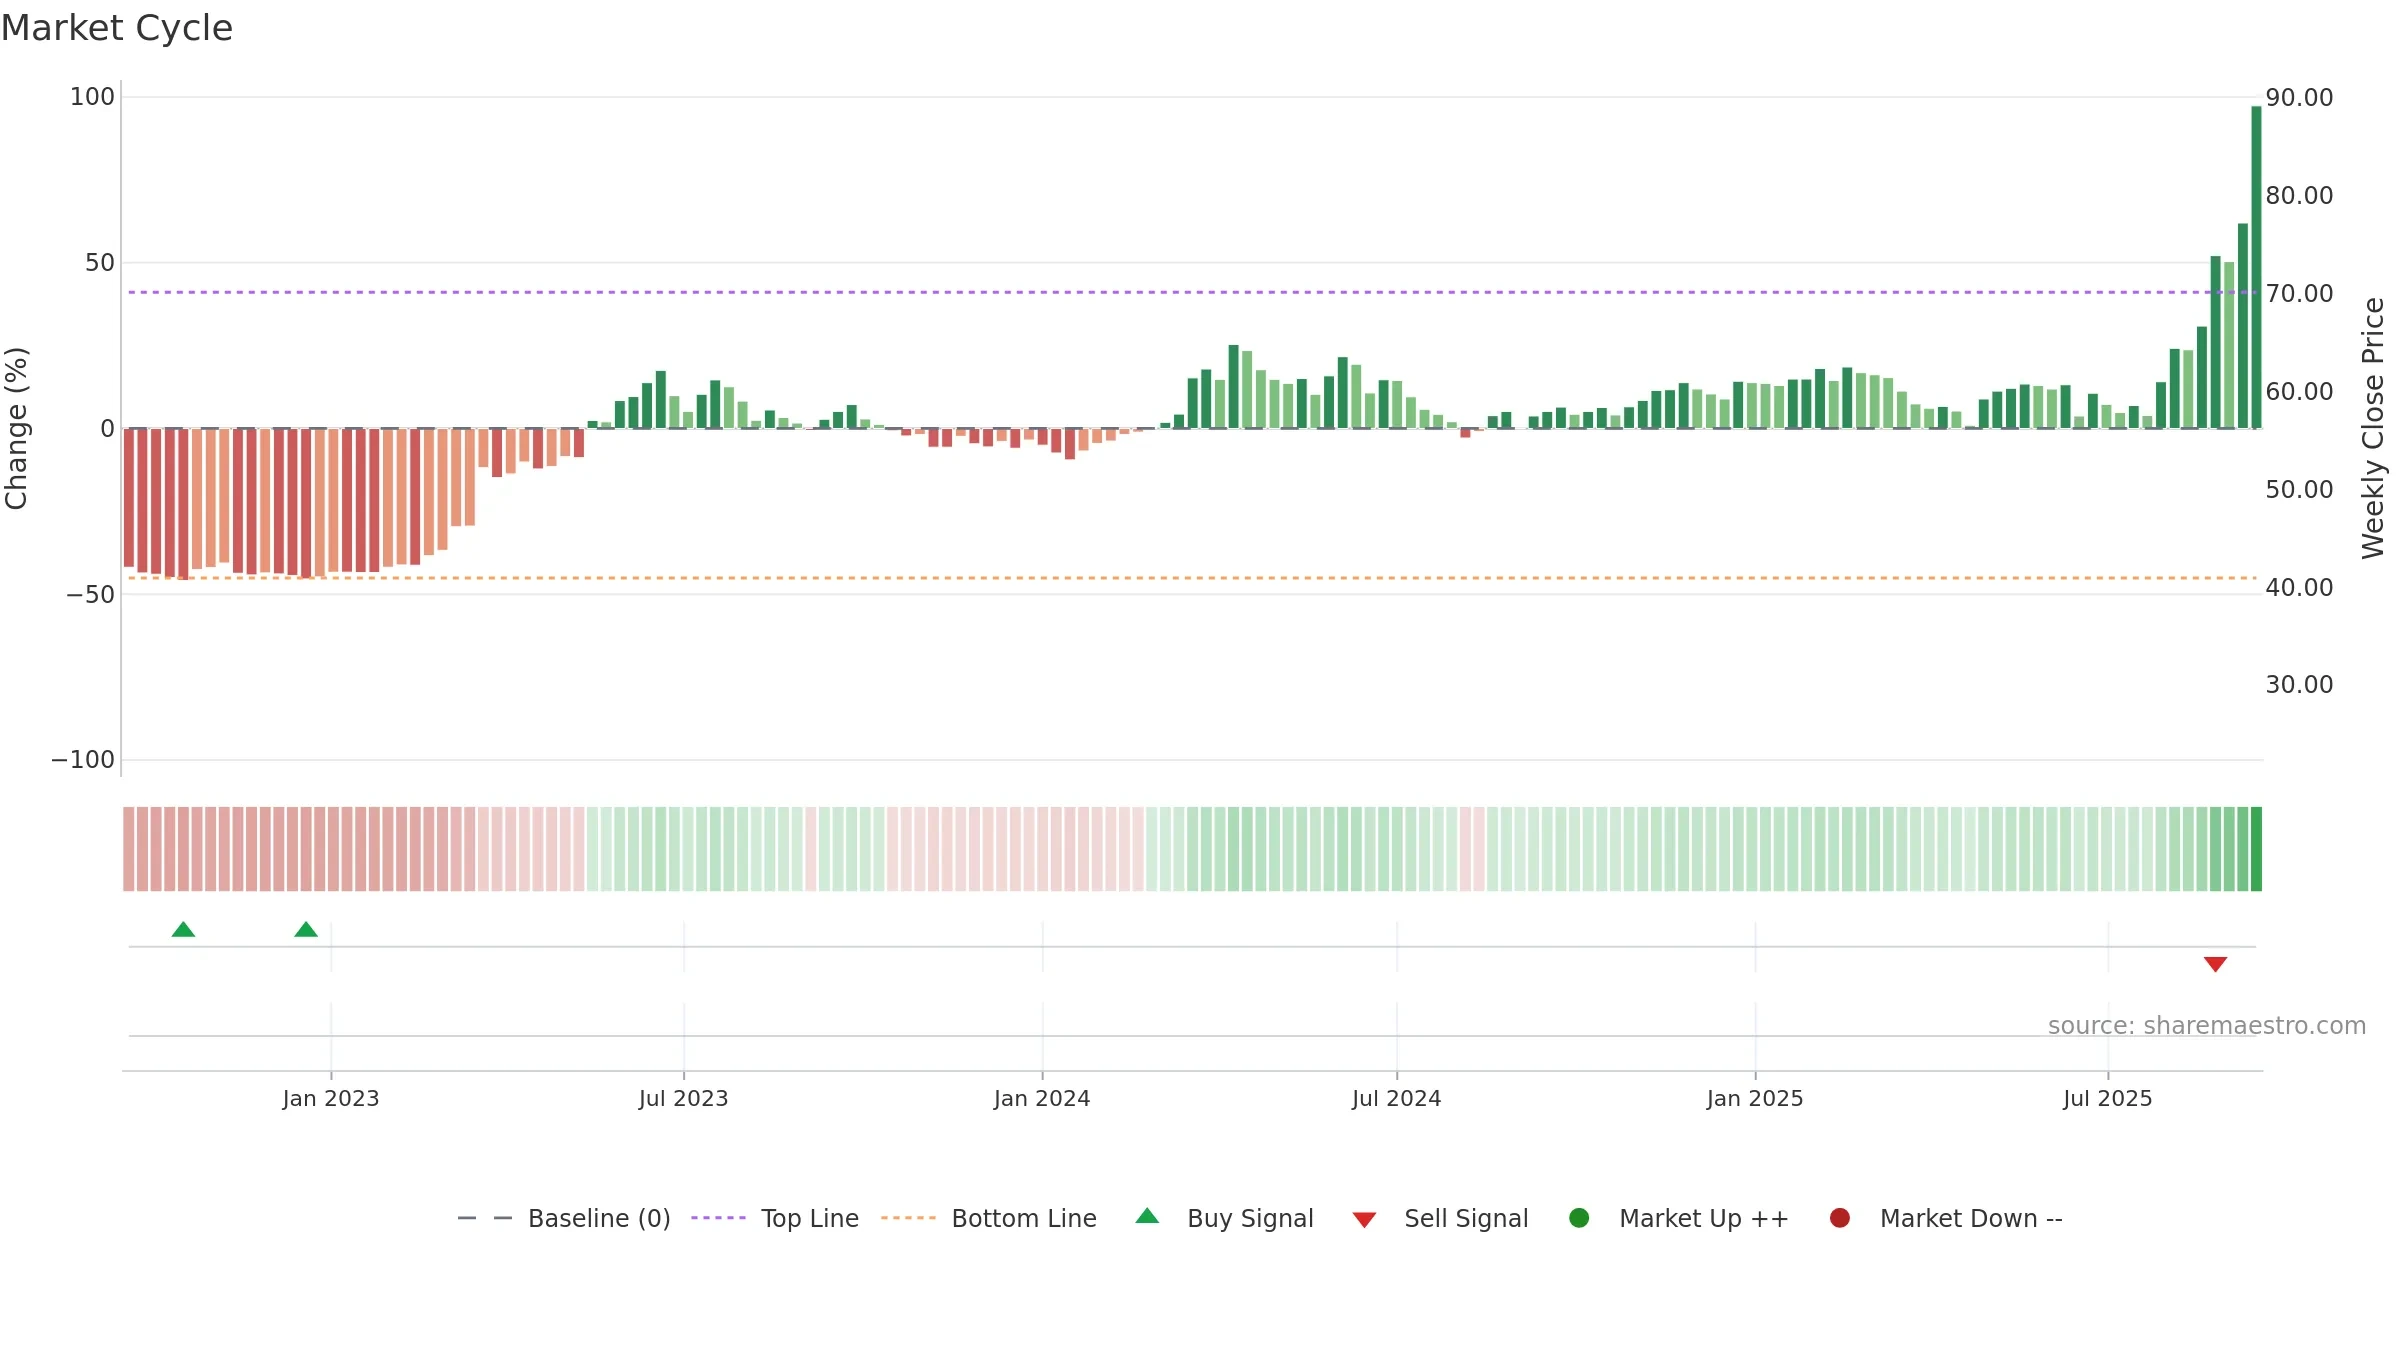Click the 100 tick on the left axis
This screenshot has width=2400, height=1350.
[x=92, y=97]
